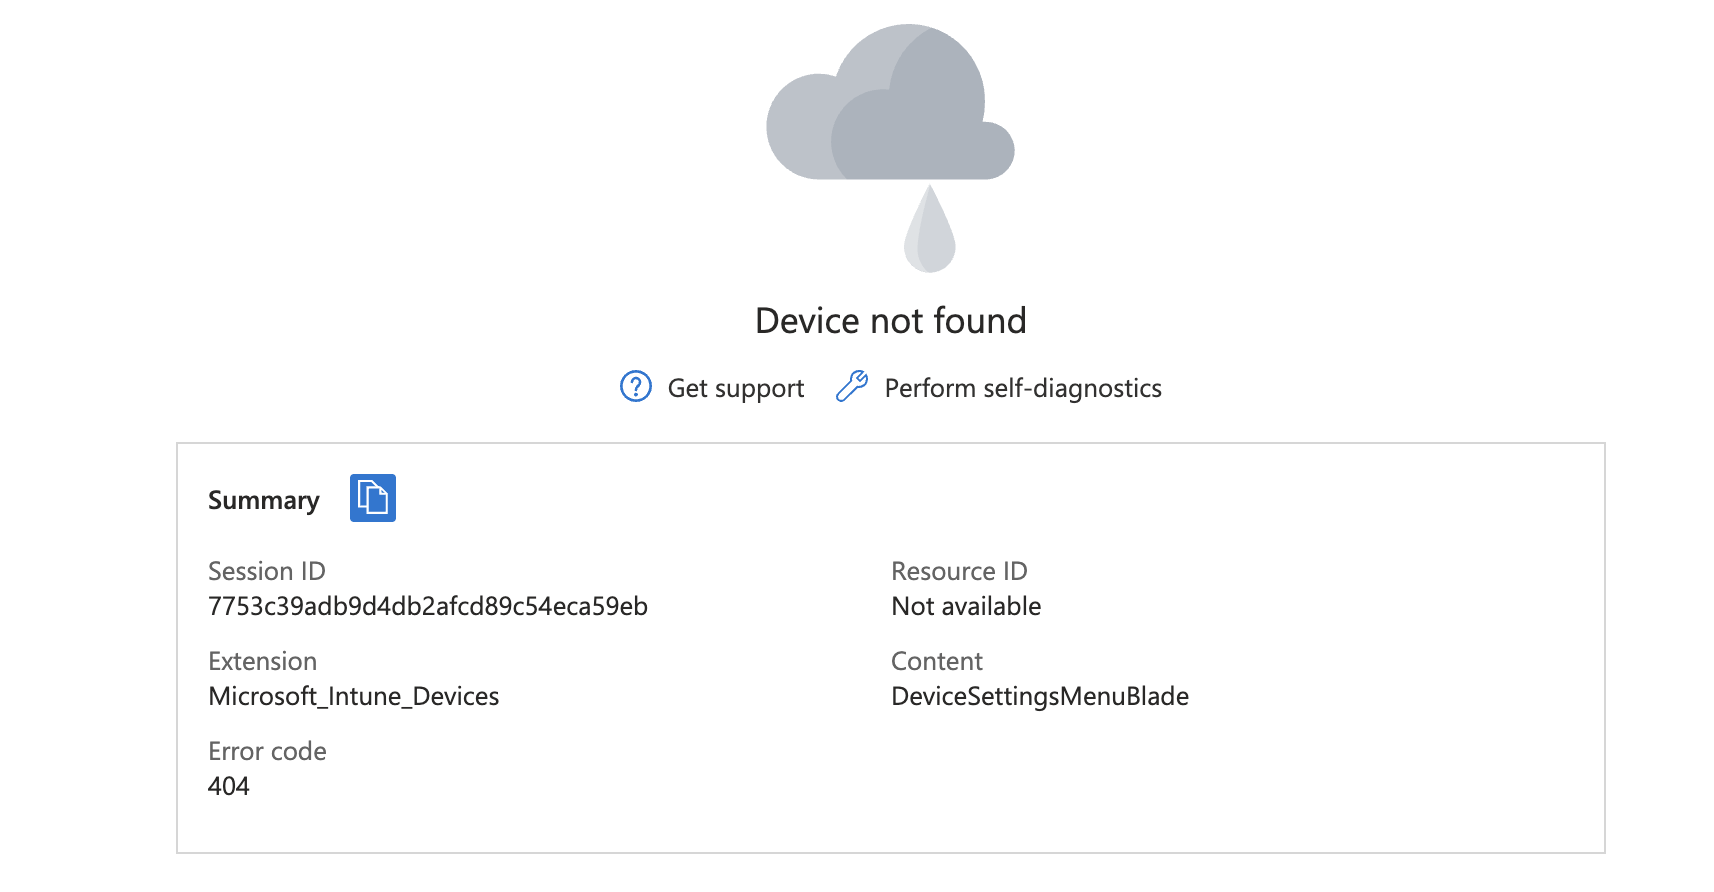1714x892 pixels.
Task: Click empty area inside Summary box
Action: (1200, 780)
